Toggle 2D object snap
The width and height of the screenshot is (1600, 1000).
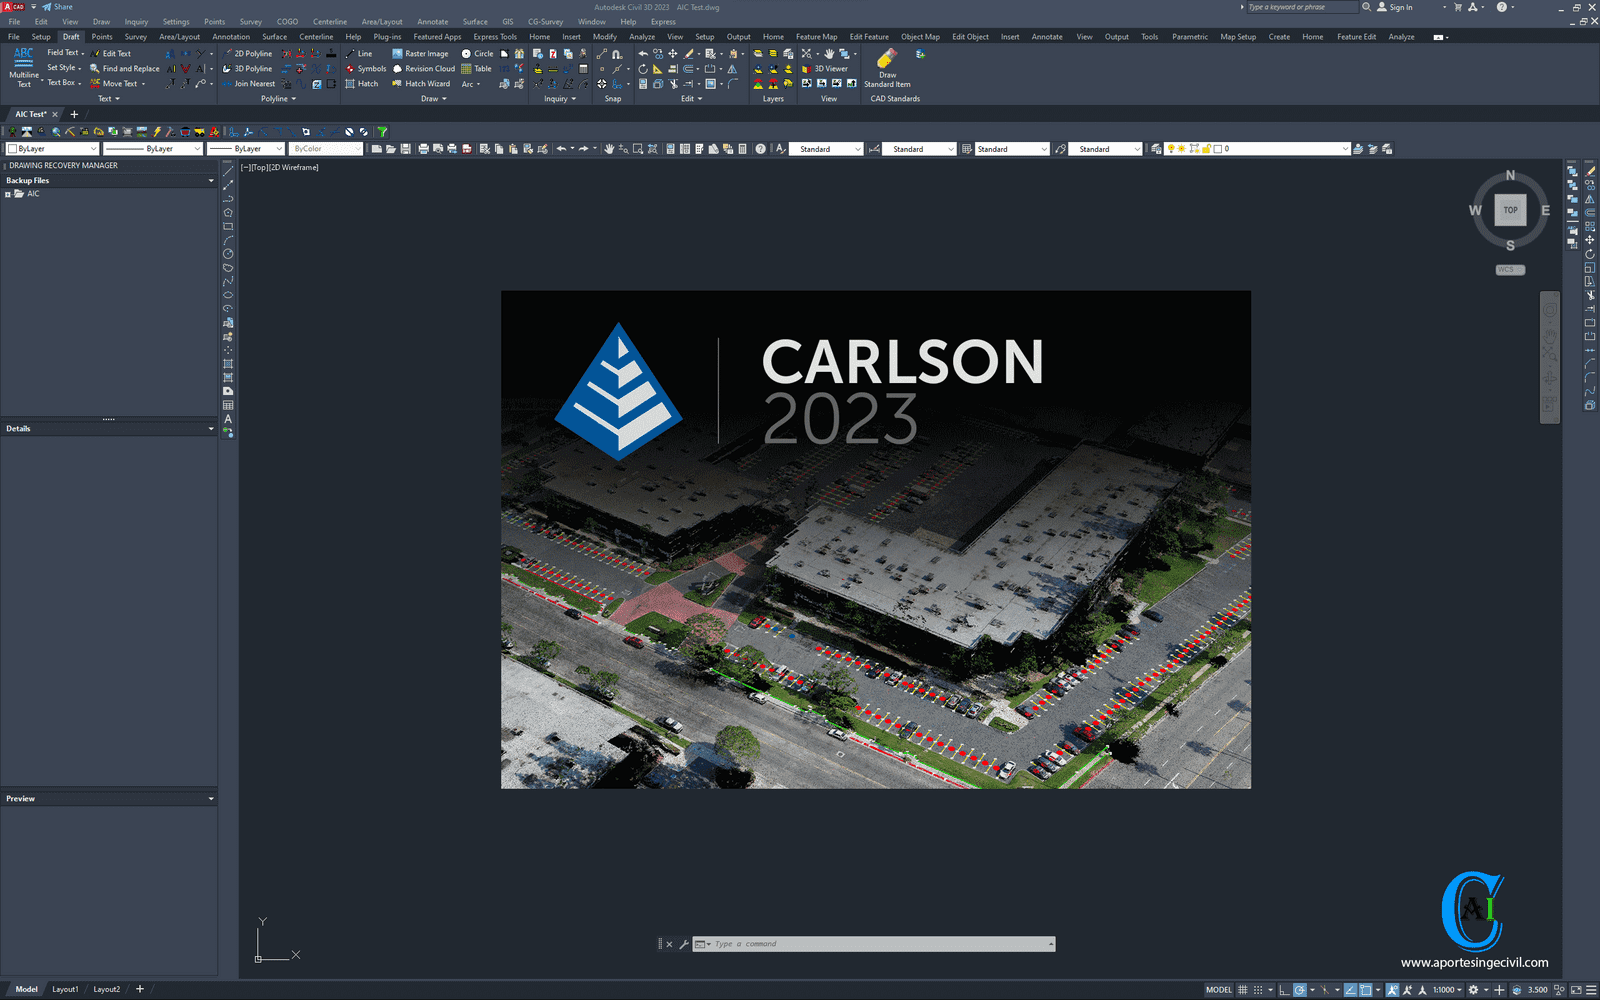coord(1365,990)
